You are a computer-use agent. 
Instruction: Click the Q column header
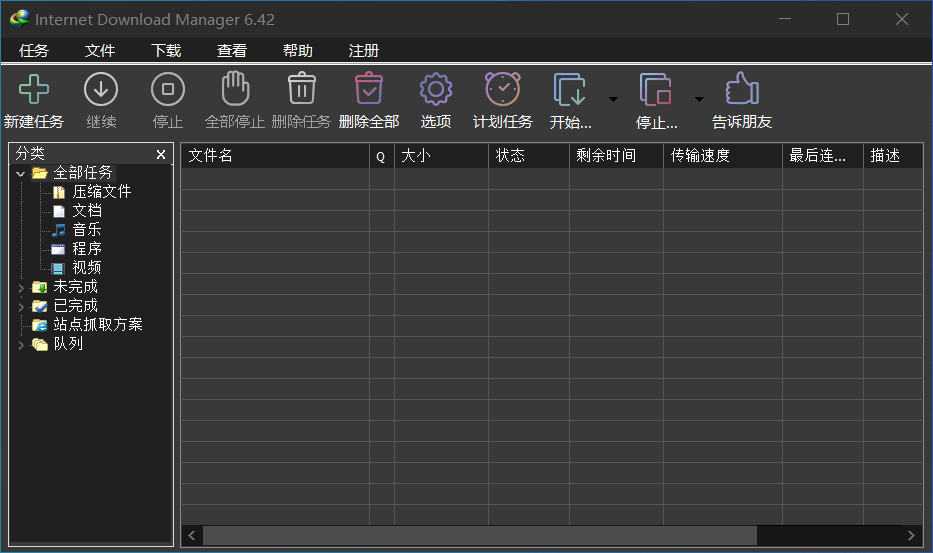coord(381,155)
